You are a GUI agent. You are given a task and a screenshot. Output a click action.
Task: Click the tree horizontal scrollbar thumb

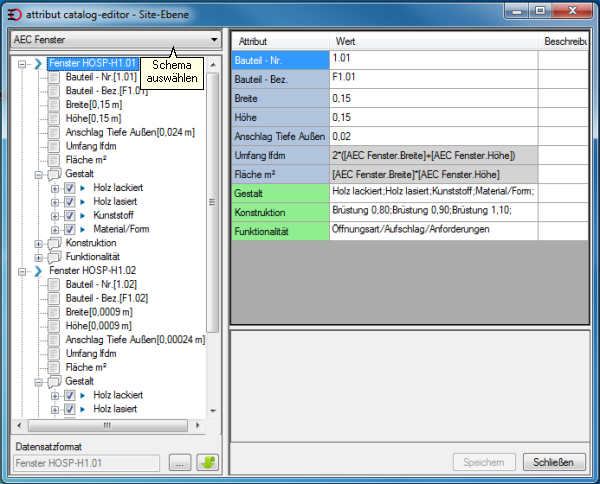click(108, 425)
